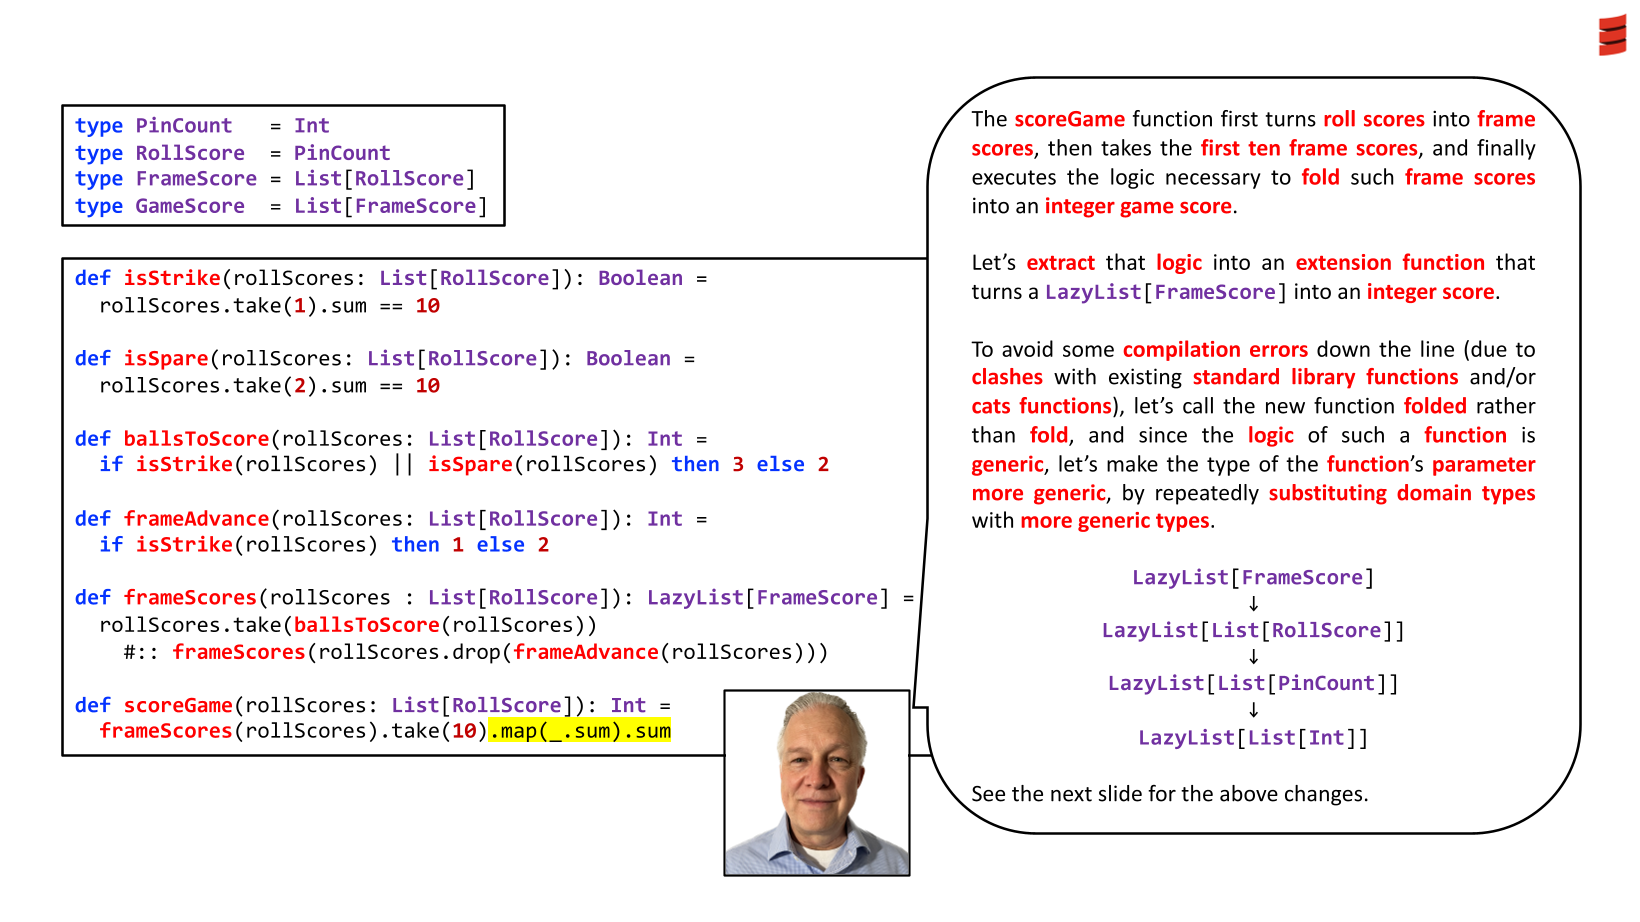Click 'type FrameScore' alias line

275,179
